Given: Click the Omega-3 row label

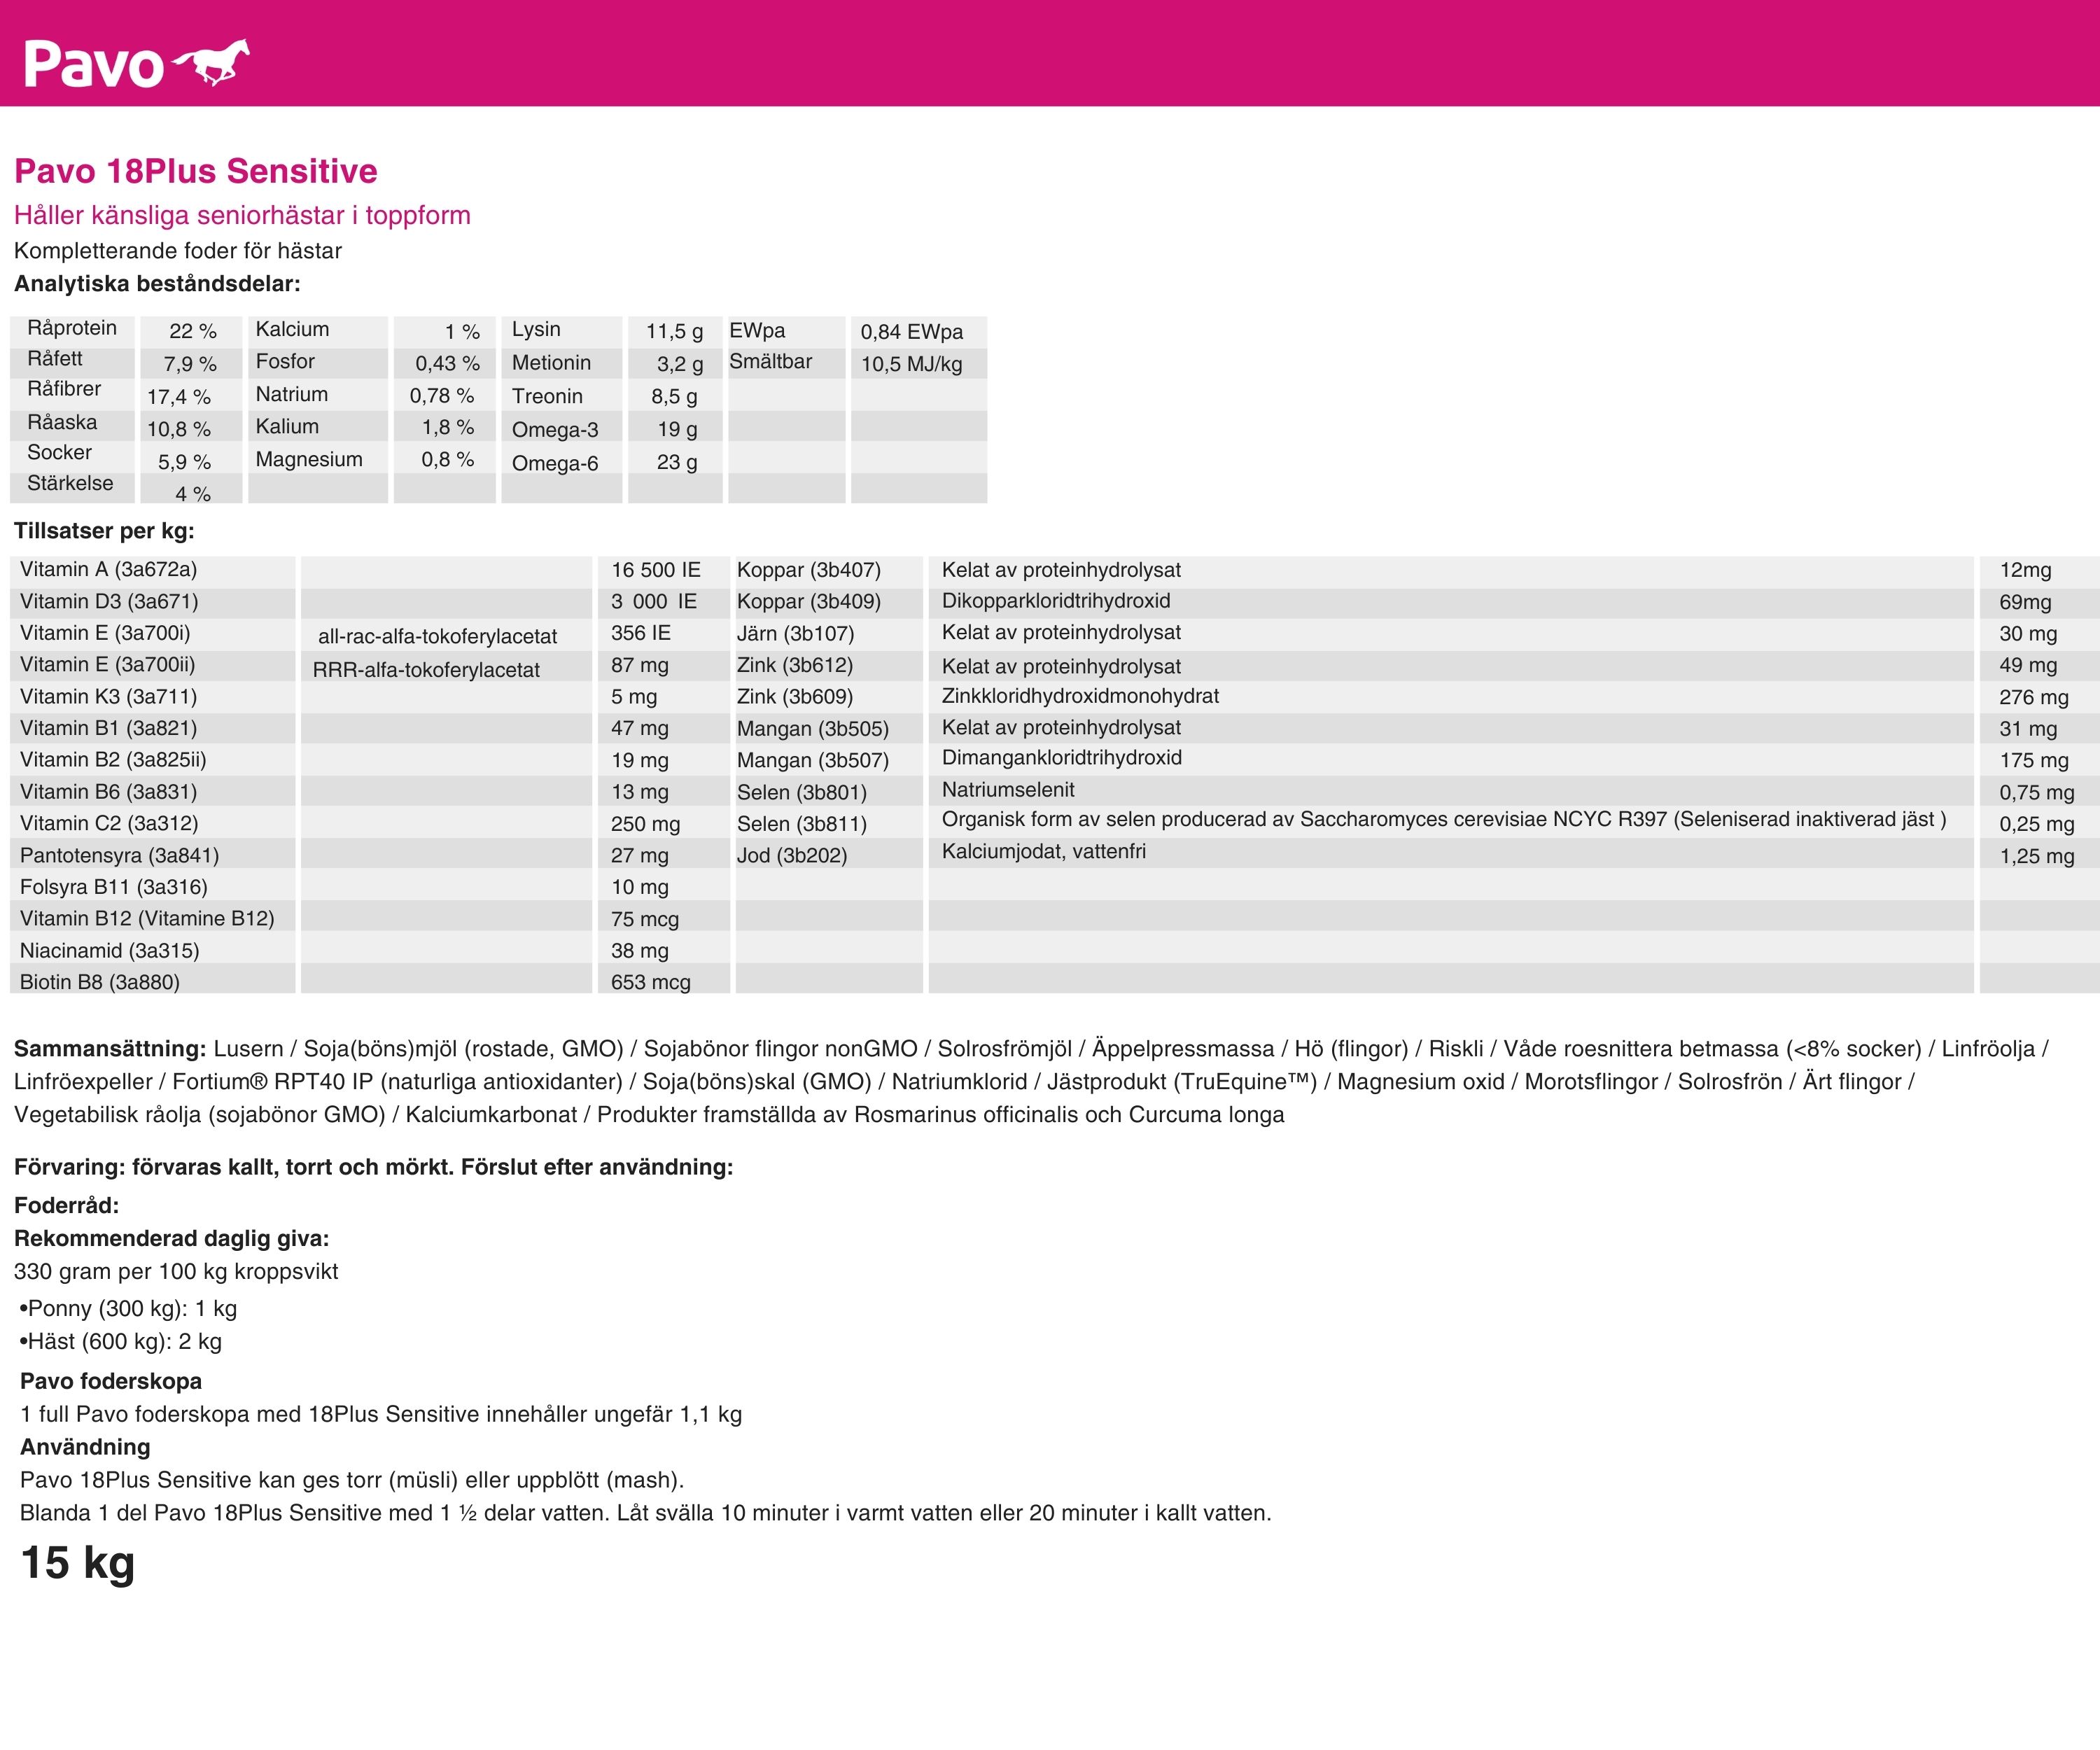Looking at the screenshot, I should (555, 429).
